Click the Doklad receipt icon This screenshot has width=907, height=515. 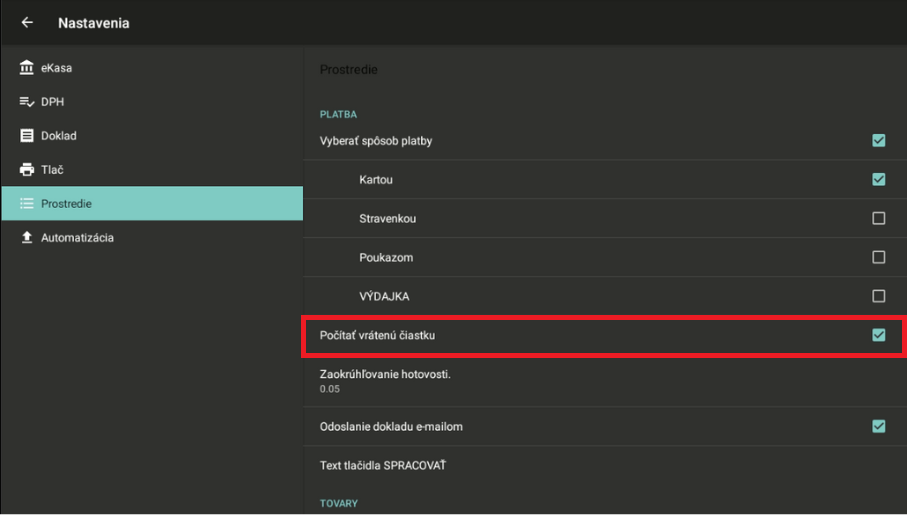click(x=27, y=136)
